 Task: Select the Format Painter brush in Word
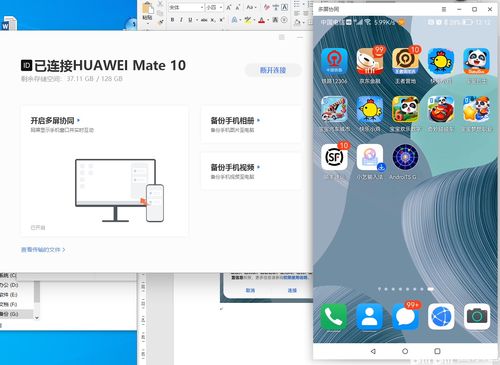click(161, 22)
